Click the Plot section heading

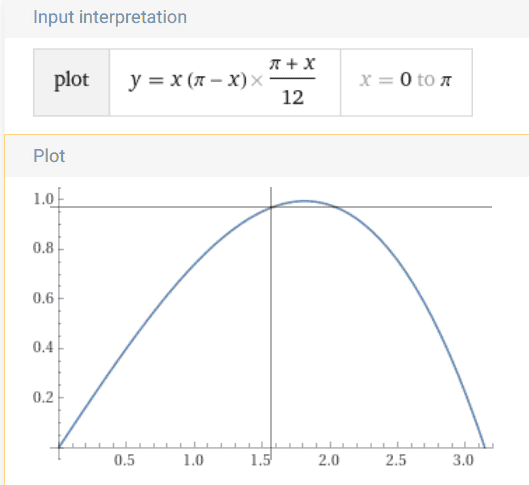(x=49, y=156)
